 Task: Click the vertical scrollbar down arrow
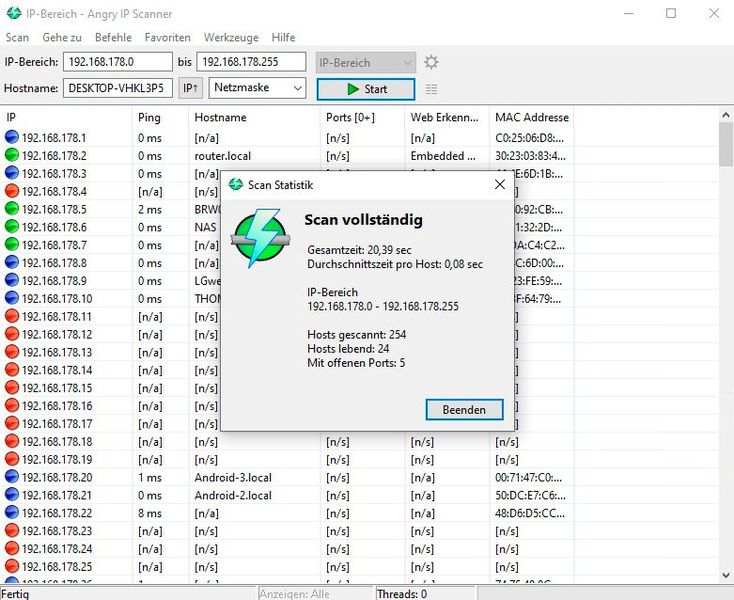pyautogui.click(x=726, y=575)
